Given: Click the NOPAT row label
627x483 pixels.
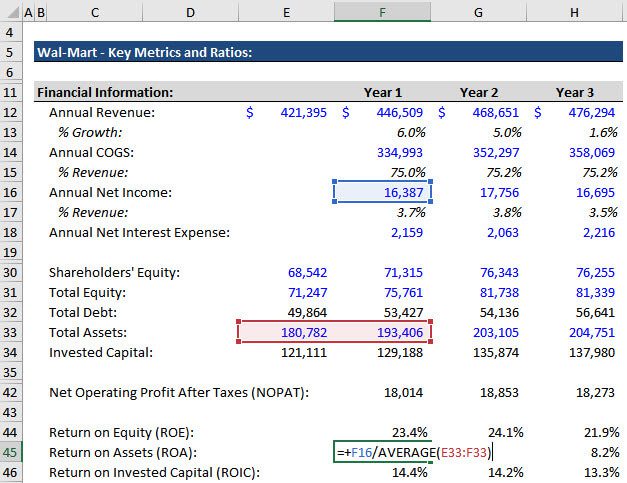Looking at the screenshot, I should (179, 392).
